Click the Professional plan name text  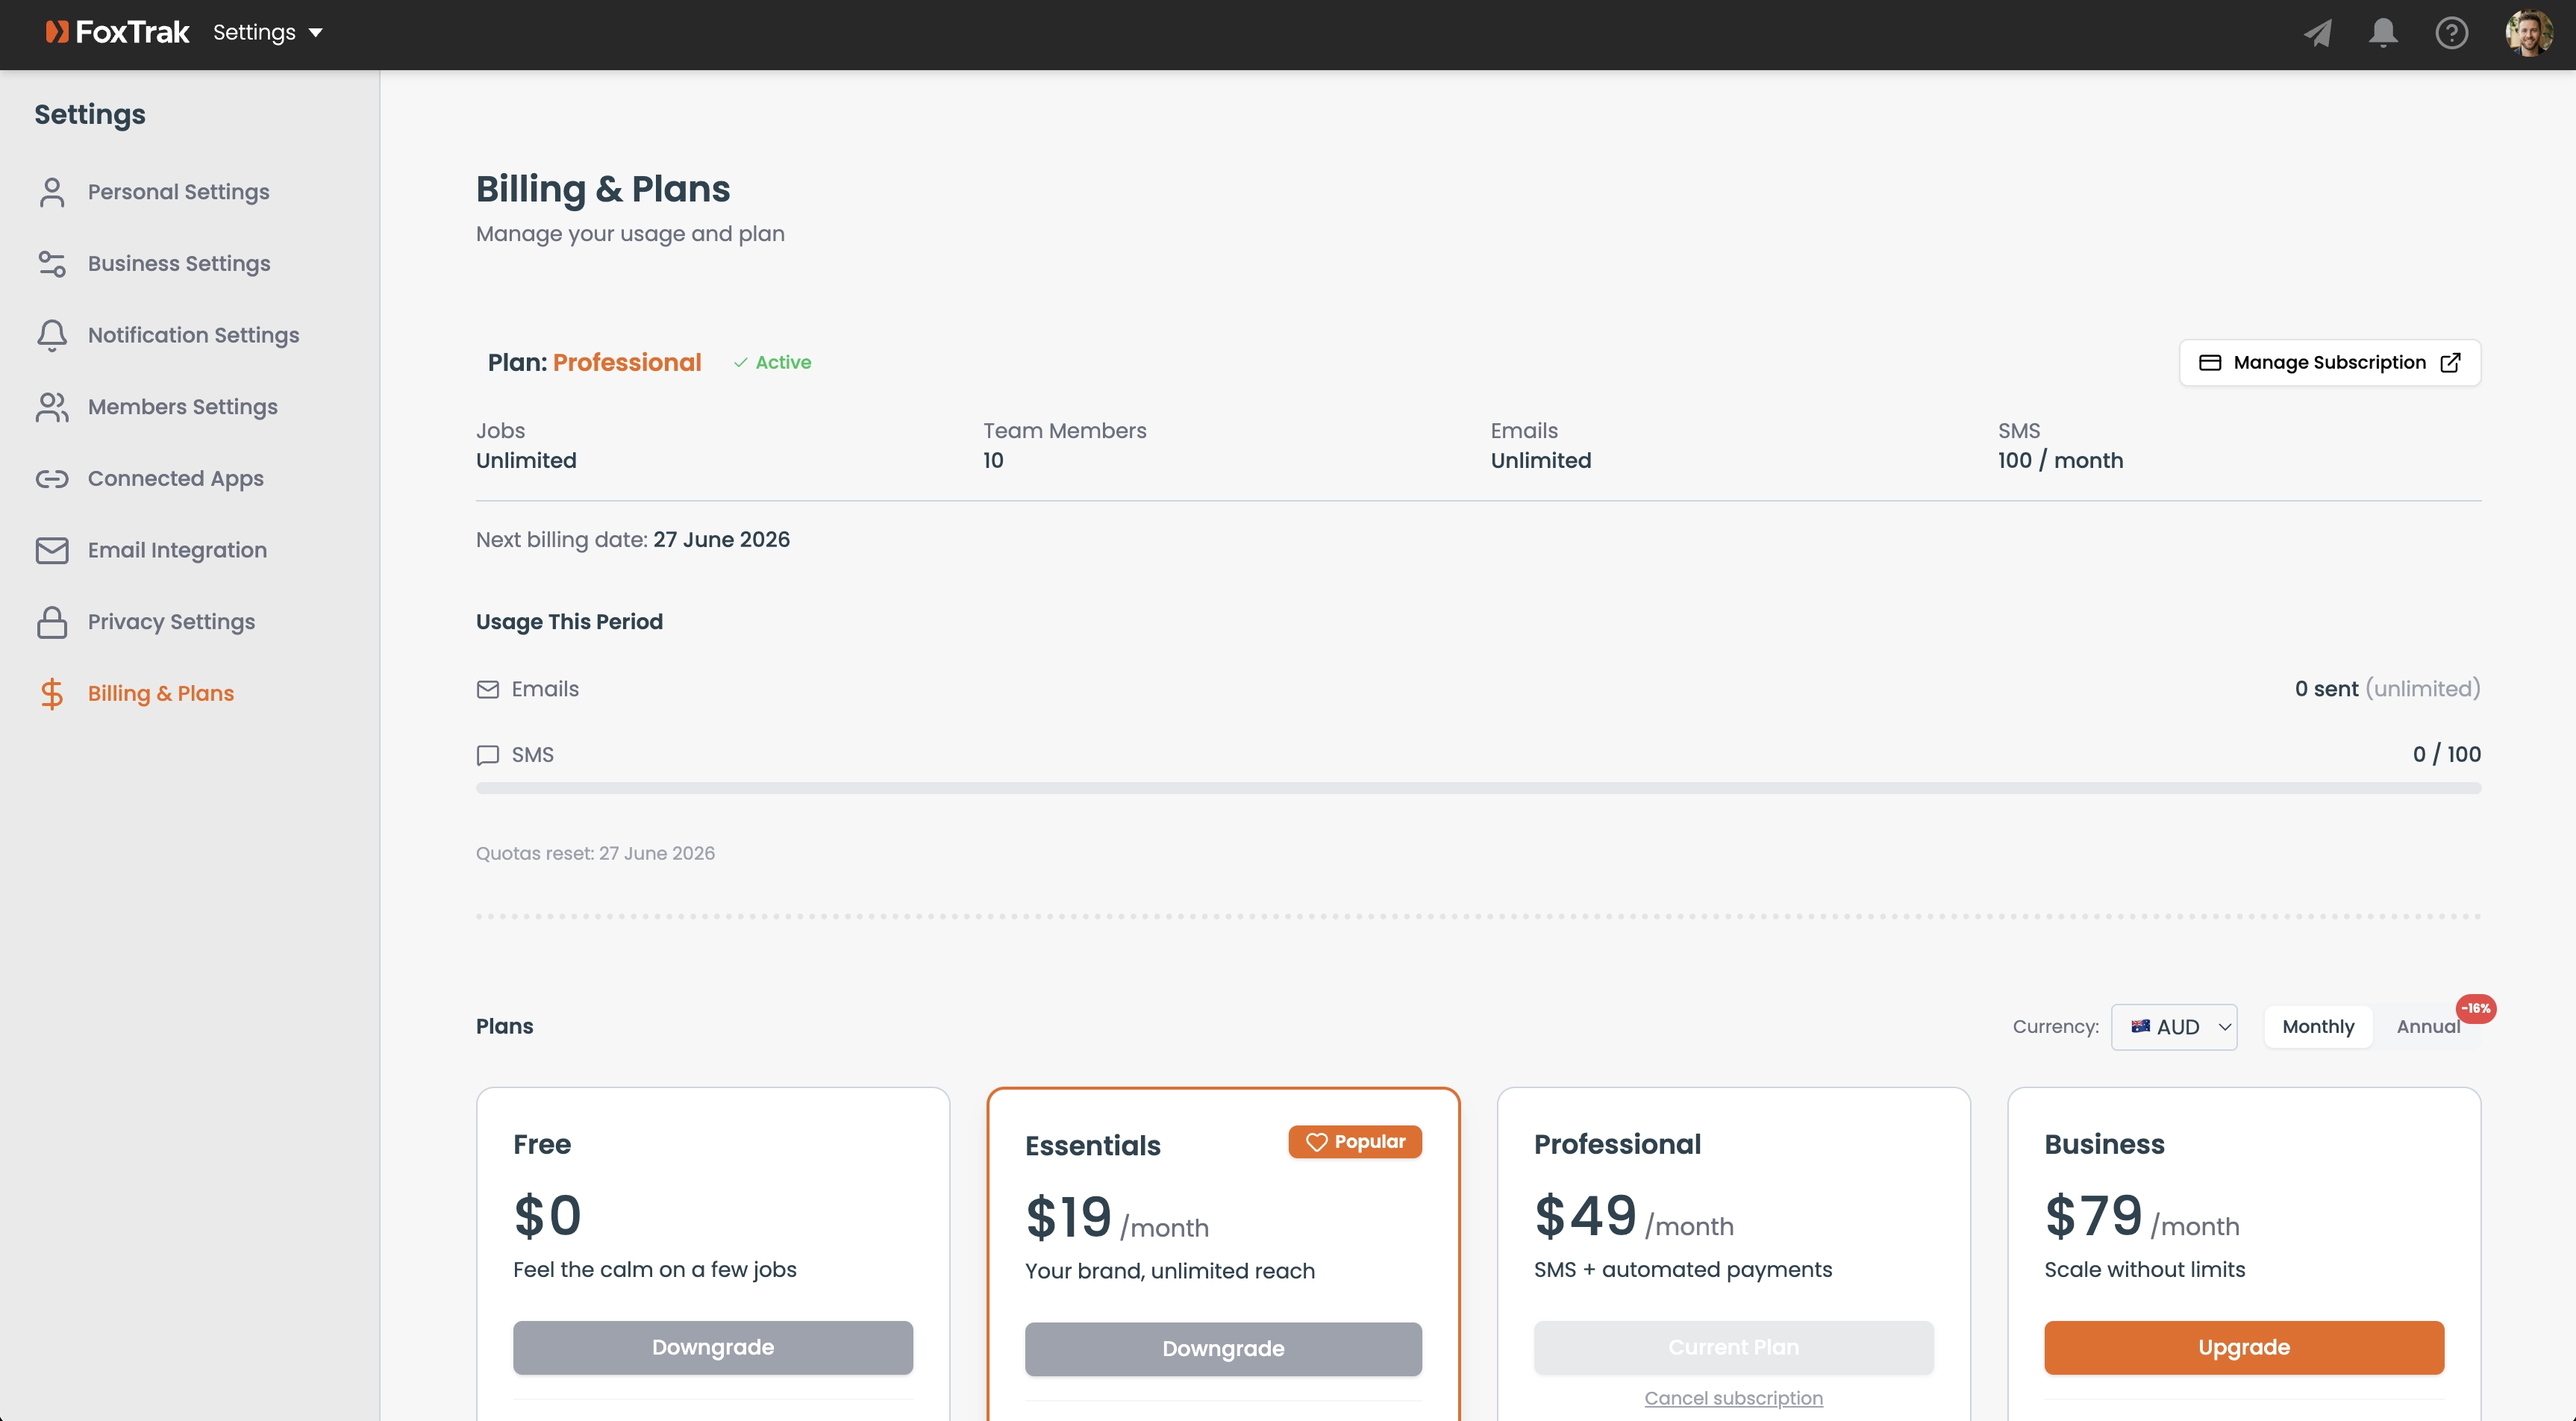click(1617, 1144)
